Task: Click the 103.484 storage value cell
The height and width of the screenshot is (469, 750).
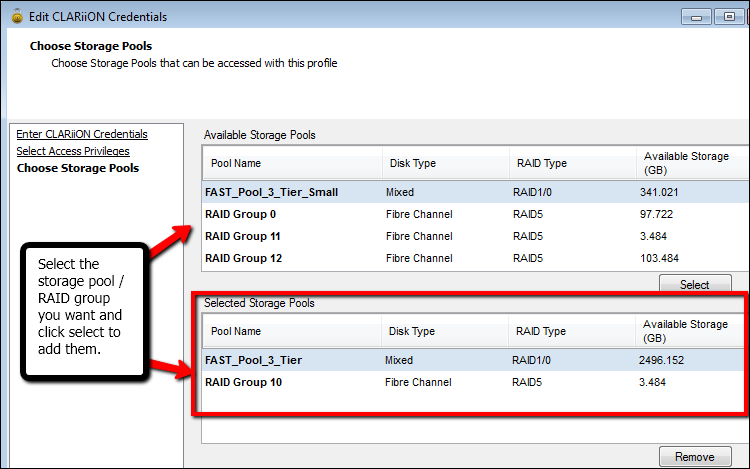Action: (x=659, y=258)
